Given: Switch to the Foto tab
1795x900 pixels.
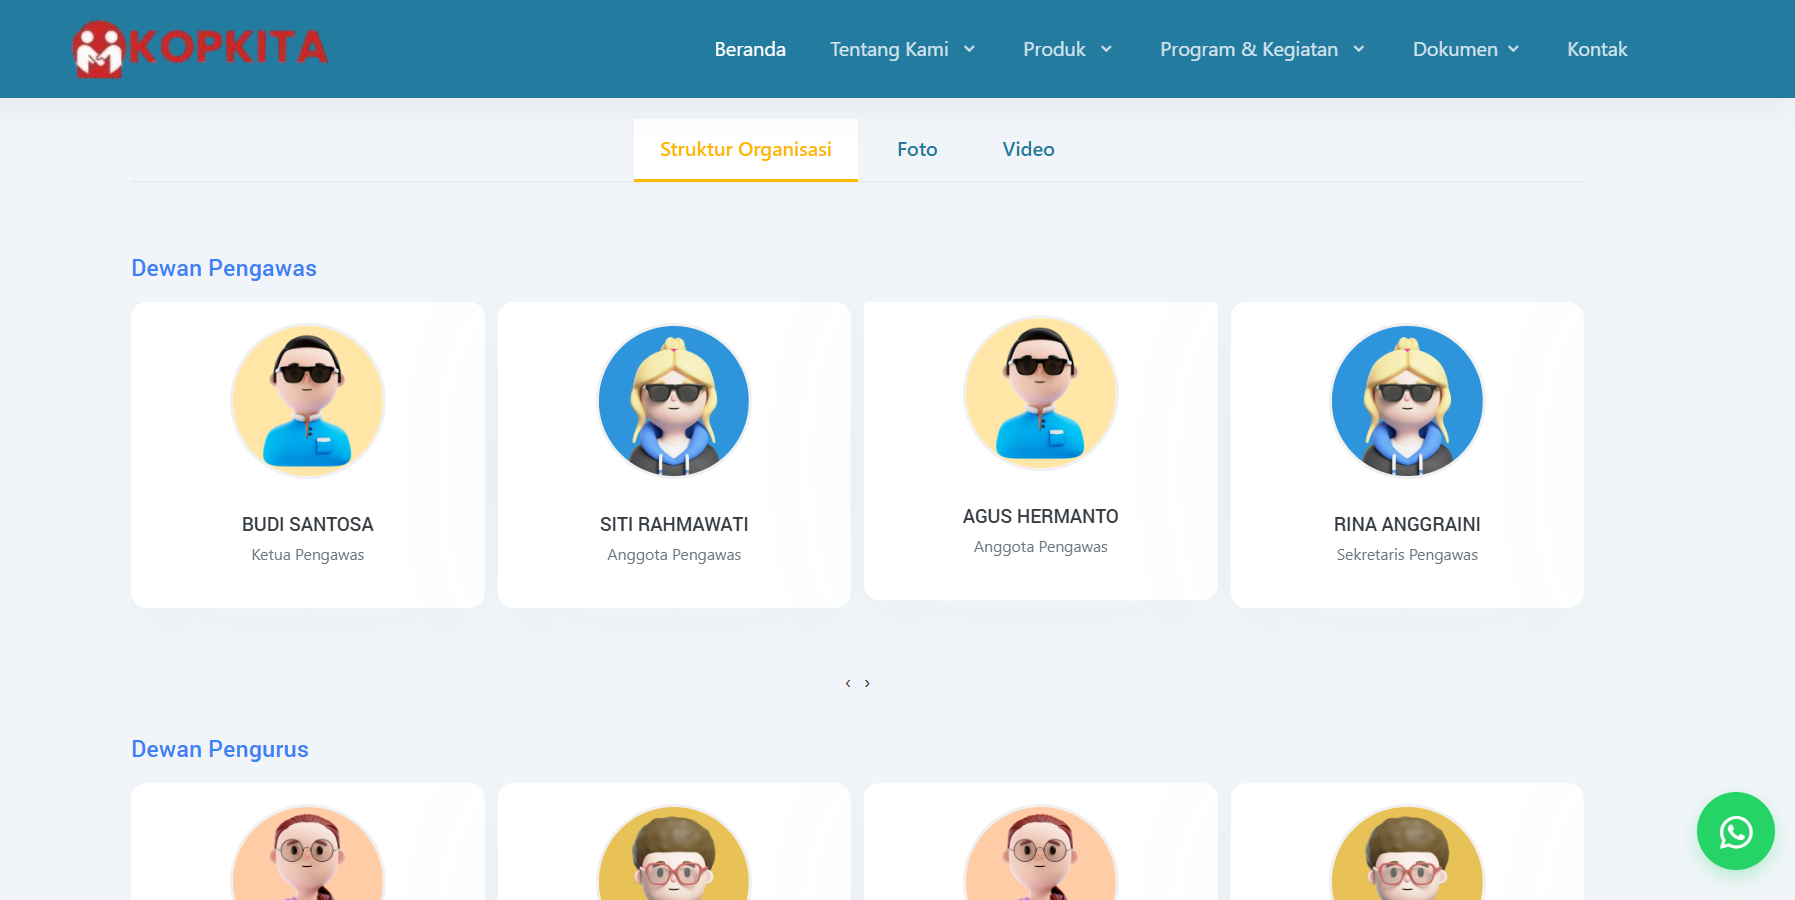Looking at the screenshot, I should 917,149.
